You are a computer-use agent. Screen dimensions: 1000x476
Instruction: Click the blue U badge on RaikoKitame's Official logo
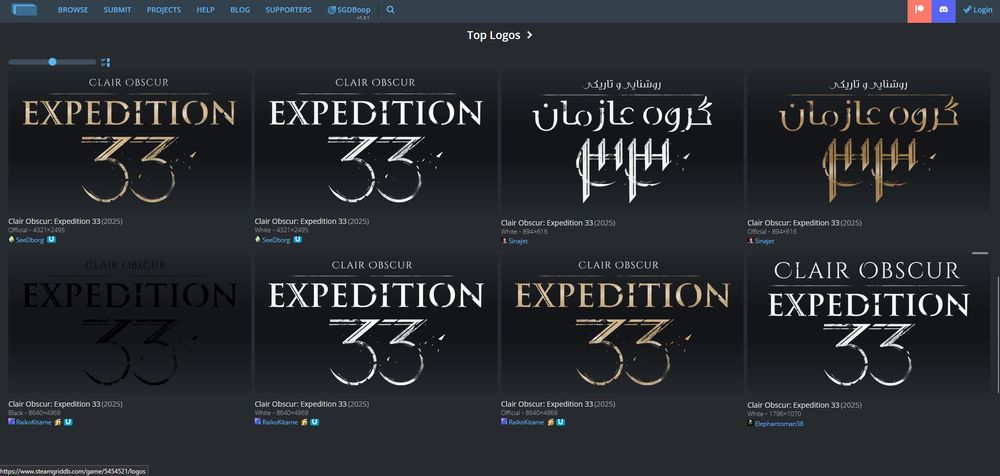click(x=561, y=422)
